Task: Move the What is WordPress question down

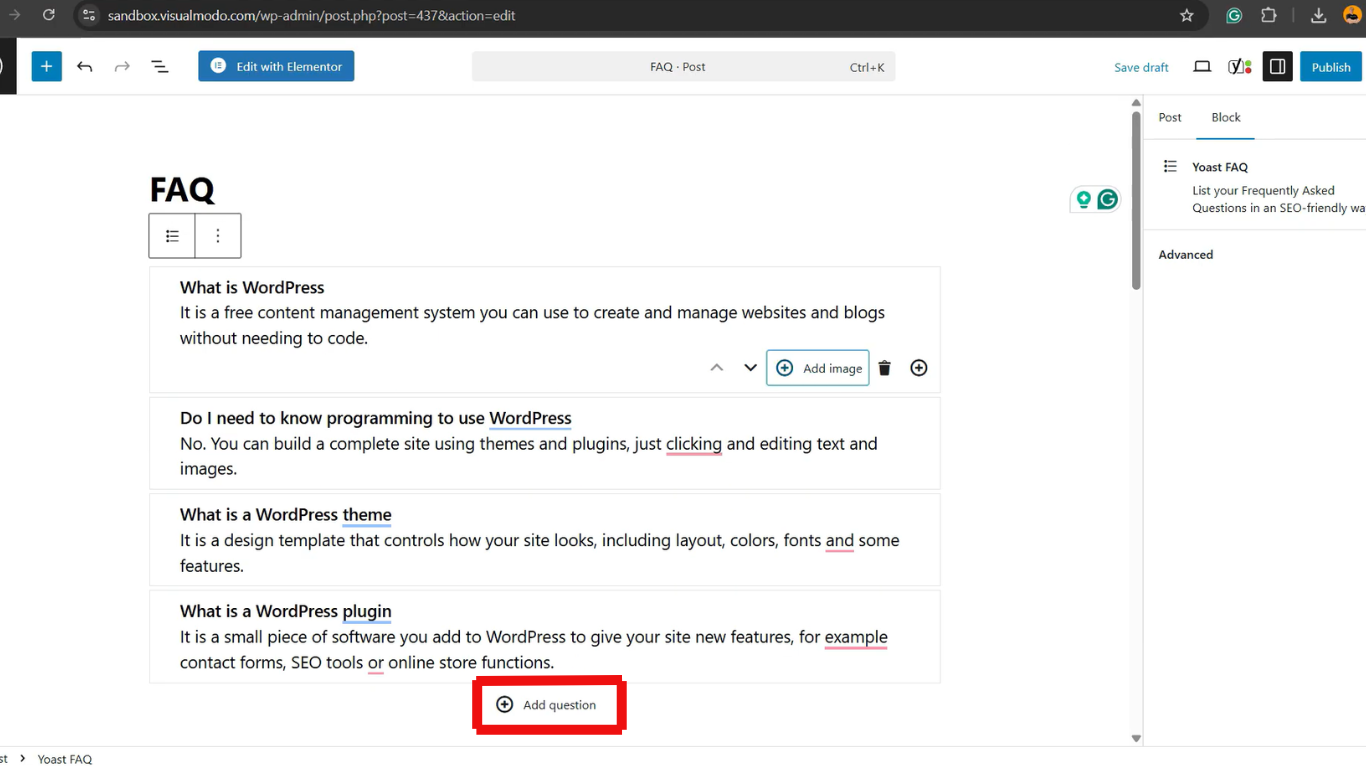Action: click(750, 368)
